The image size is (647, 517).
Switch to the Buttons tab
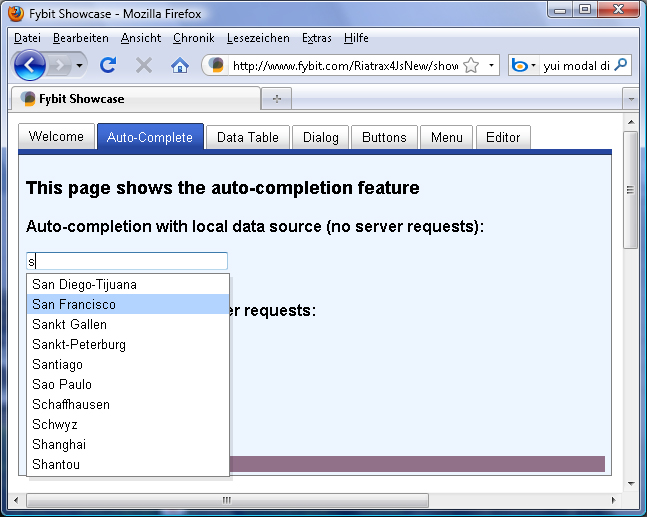pyautogui.click(x=384, y=137)
